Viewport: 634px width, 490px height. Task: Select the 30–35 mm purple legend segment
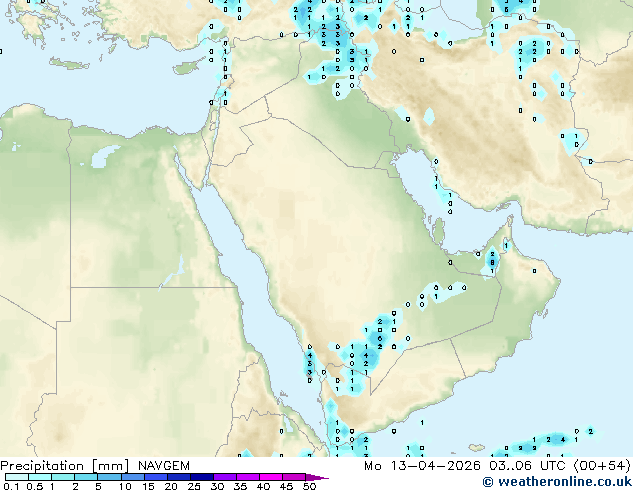click(224, 477)
